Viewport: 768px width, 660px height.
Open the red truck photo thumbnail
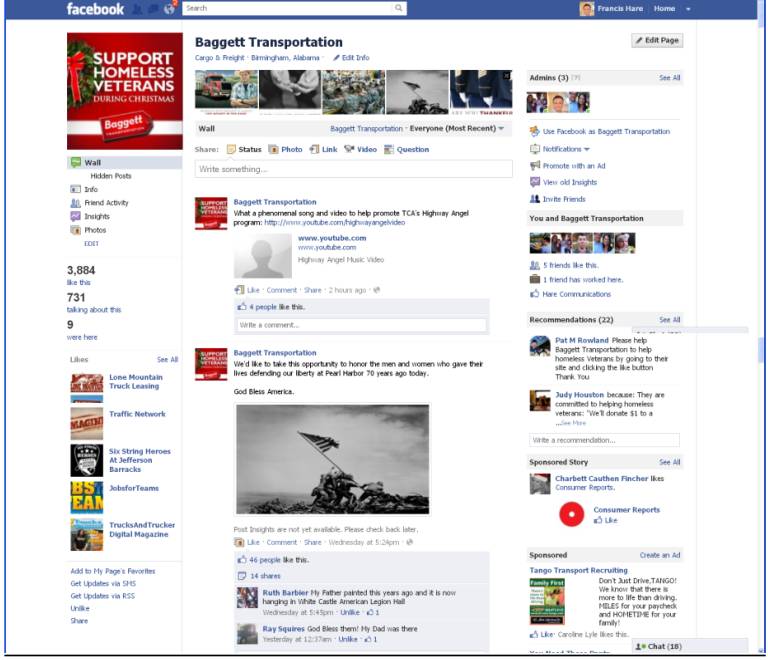pyautogui.click(x=226, y=92)
